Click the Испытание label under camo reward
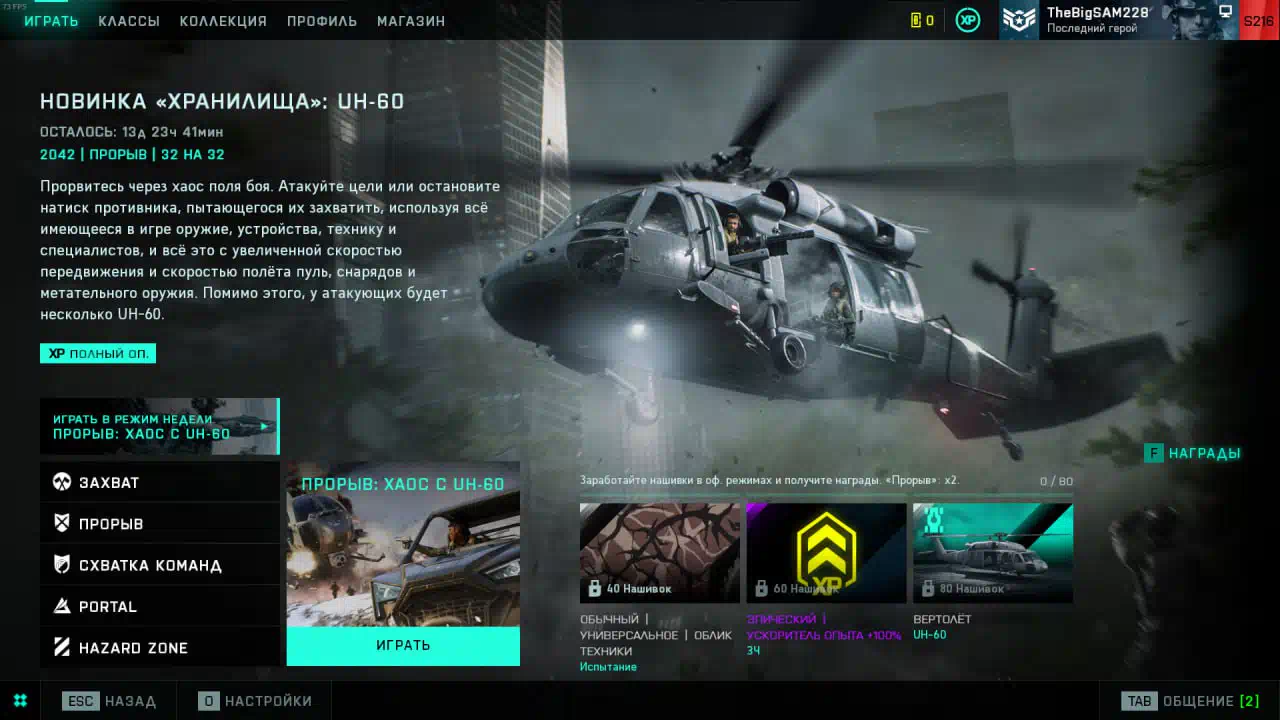This screenshot has height=720, width=1280. tap(608, 667)
